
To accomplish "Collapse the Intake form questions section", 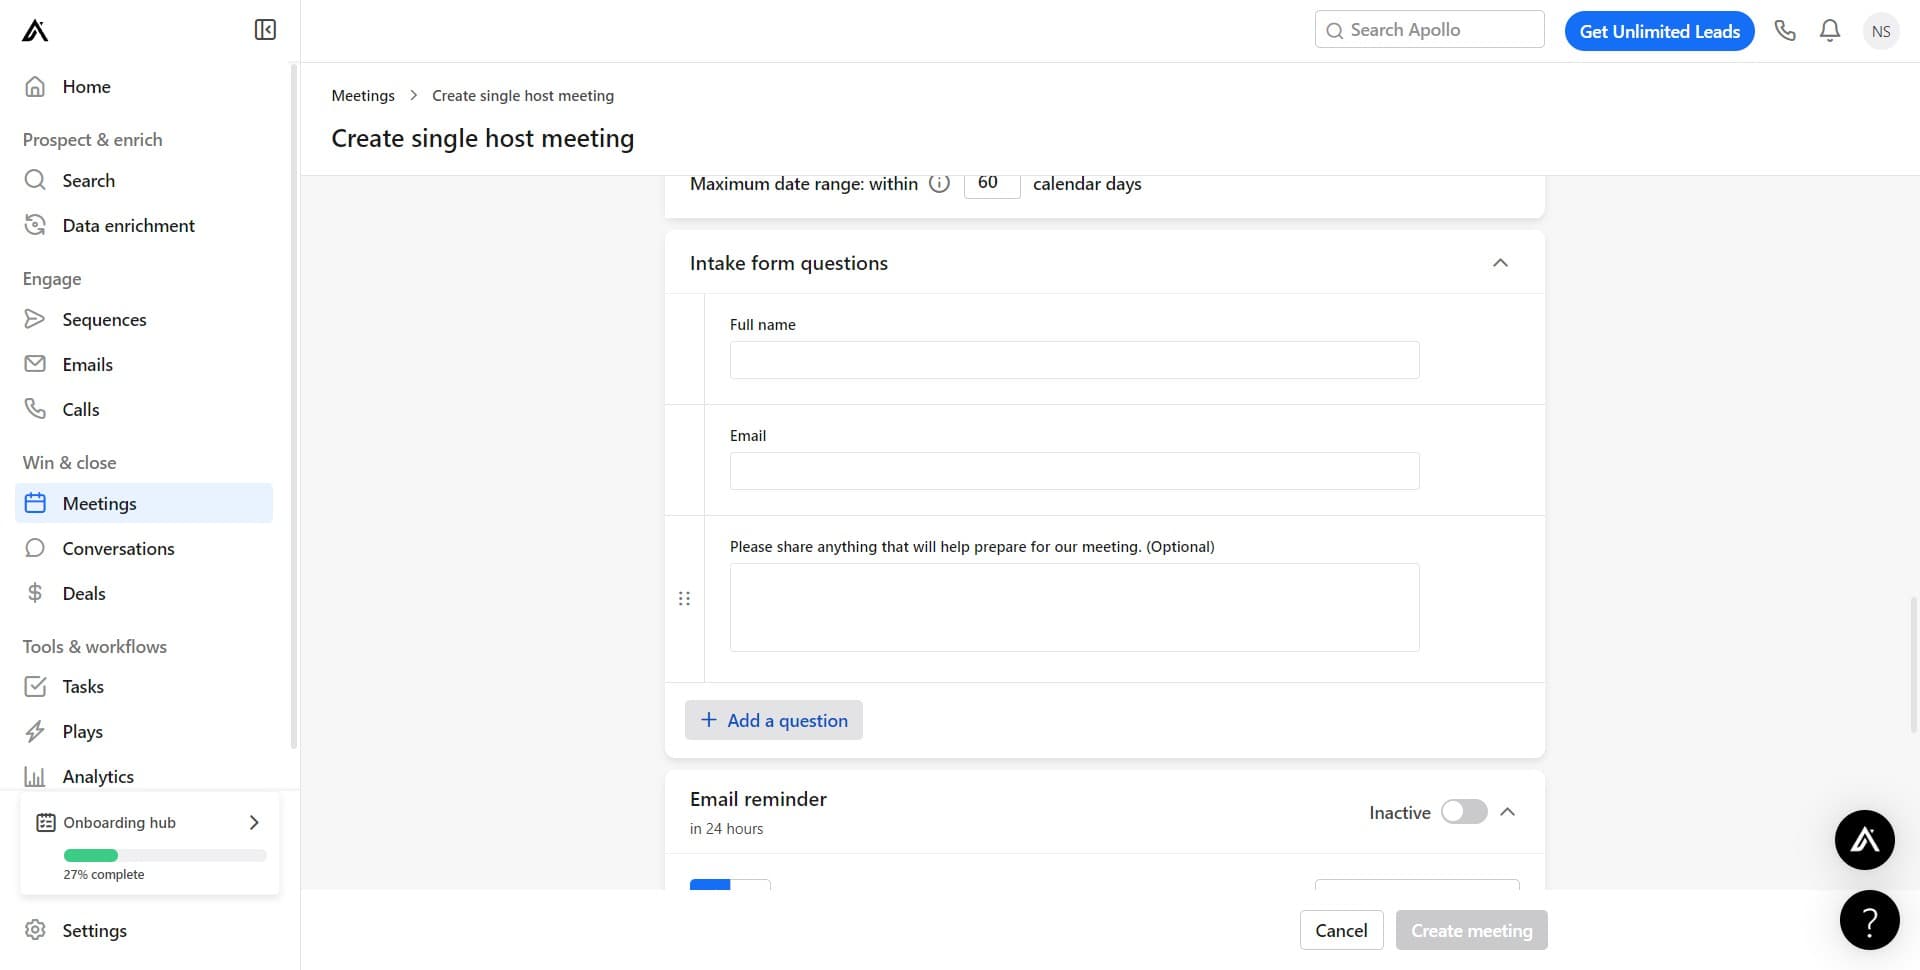I will [1500, 262].
